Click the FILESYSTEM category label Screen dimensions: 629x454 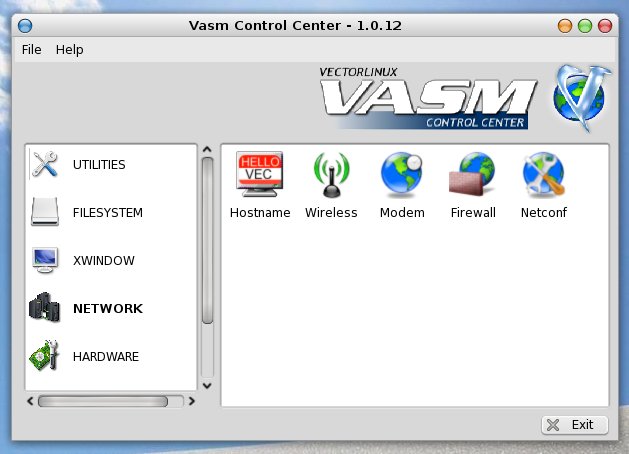(108, 212)
